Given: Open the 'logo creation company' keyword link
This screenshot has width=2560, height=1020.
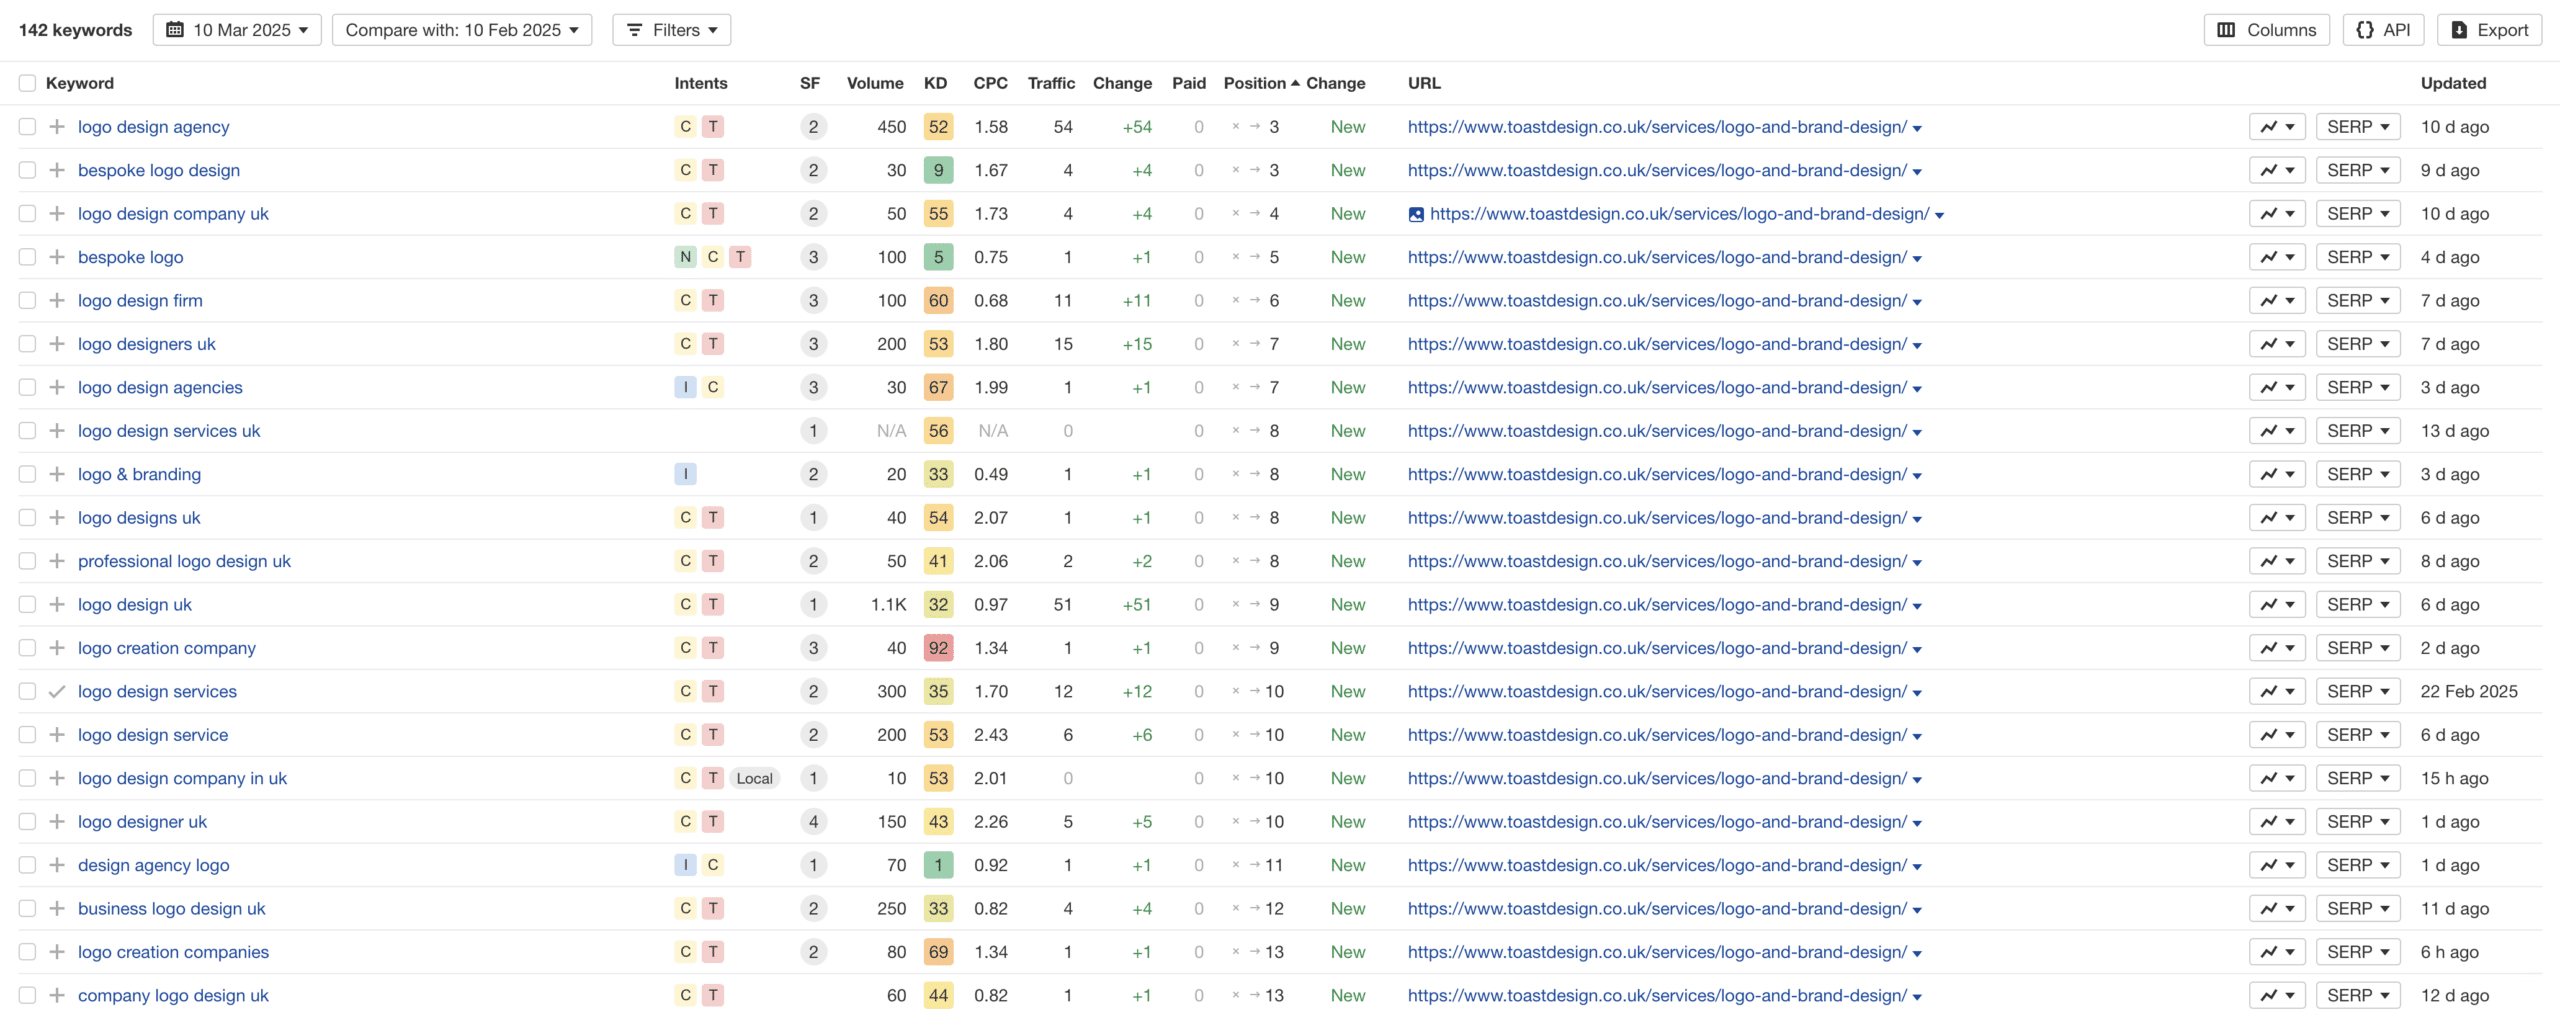Looking at the screenshot, I should [x=167, y=648].
